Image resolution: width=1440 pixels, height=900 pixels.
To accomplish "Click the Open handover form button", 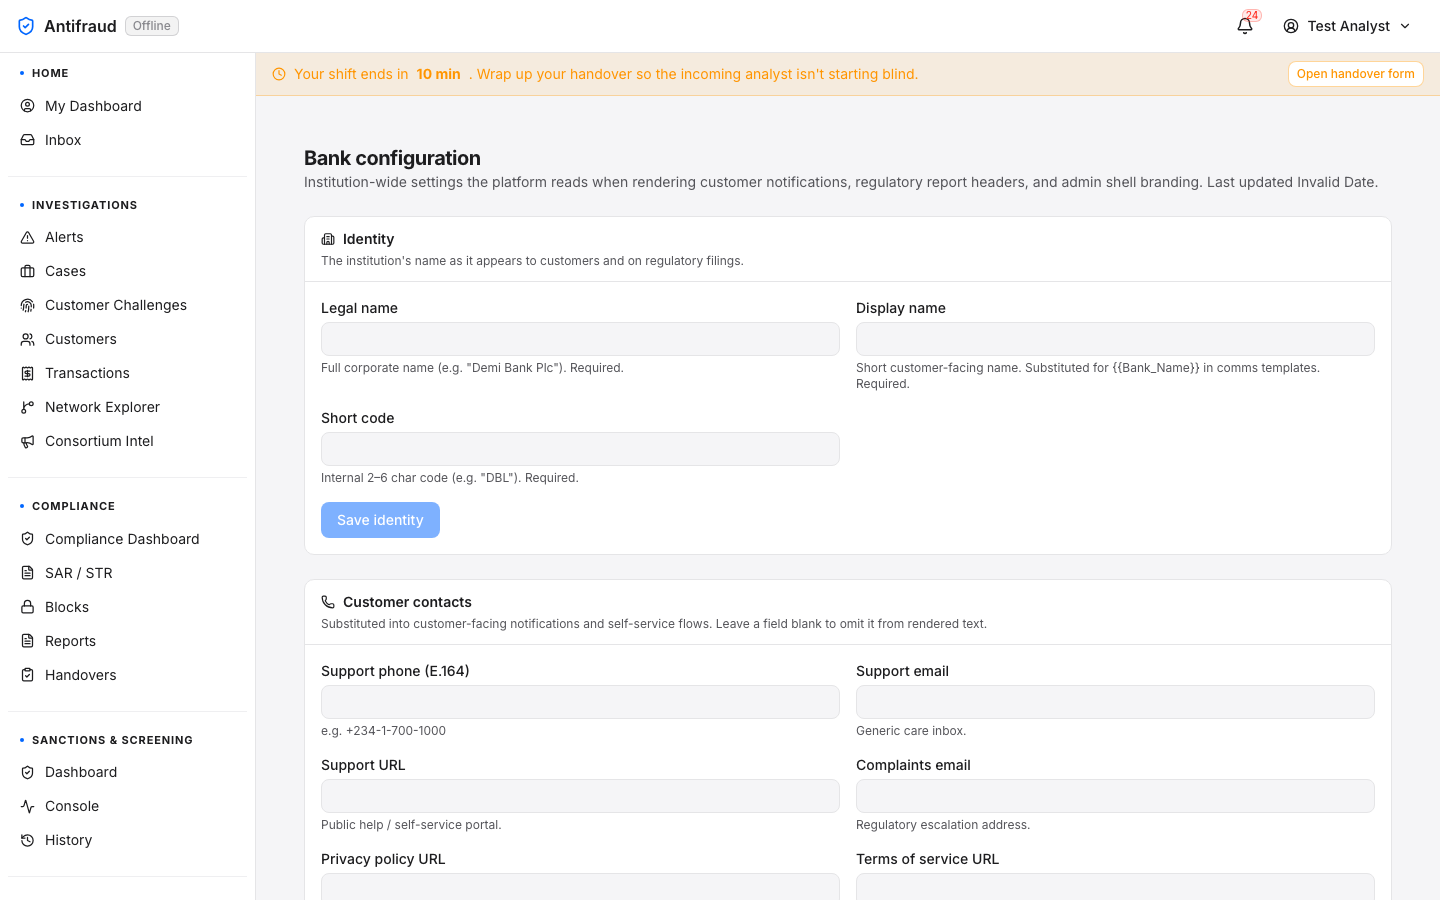I will pos(1355,74).
